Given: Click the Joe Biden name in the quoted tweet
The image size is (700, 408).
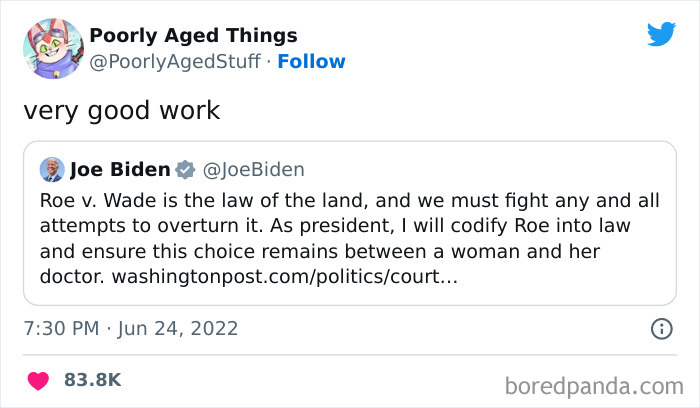Looking at the screenshot, I should pyautogui.click(x=119, y=169).
